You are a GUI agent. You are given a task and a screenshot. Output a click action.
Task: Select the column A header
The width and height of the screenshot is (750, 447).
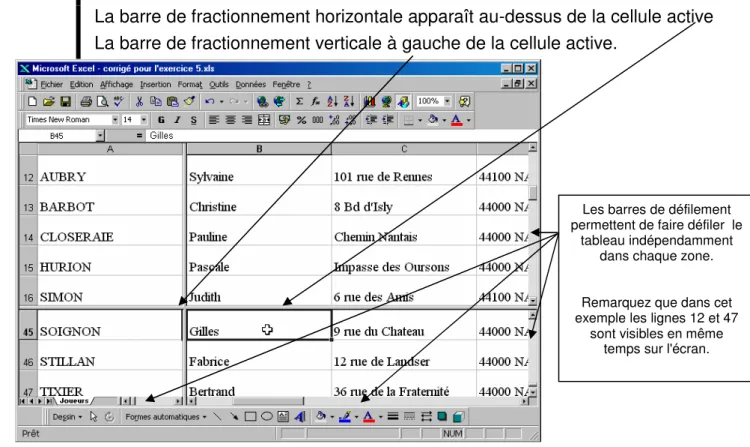tap(110, 149)
